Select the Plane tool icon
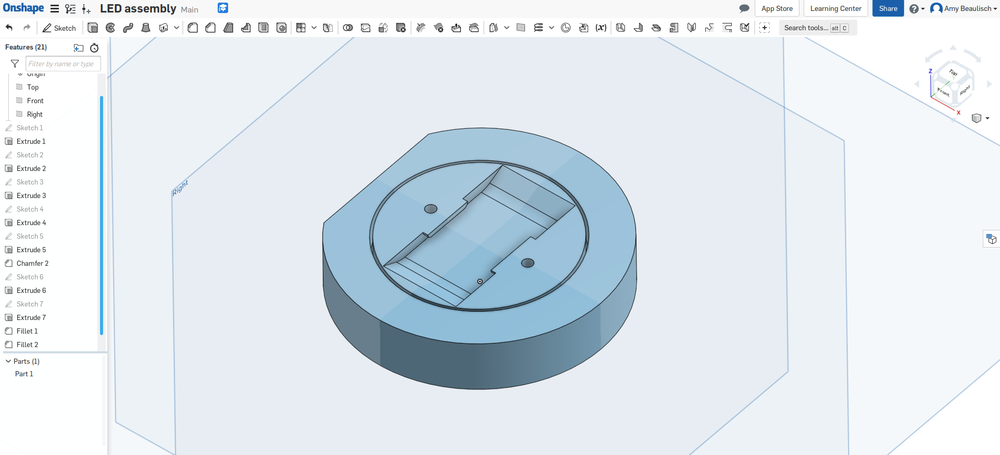This screenshot has height=455, width=1000. tap(520, 27)
